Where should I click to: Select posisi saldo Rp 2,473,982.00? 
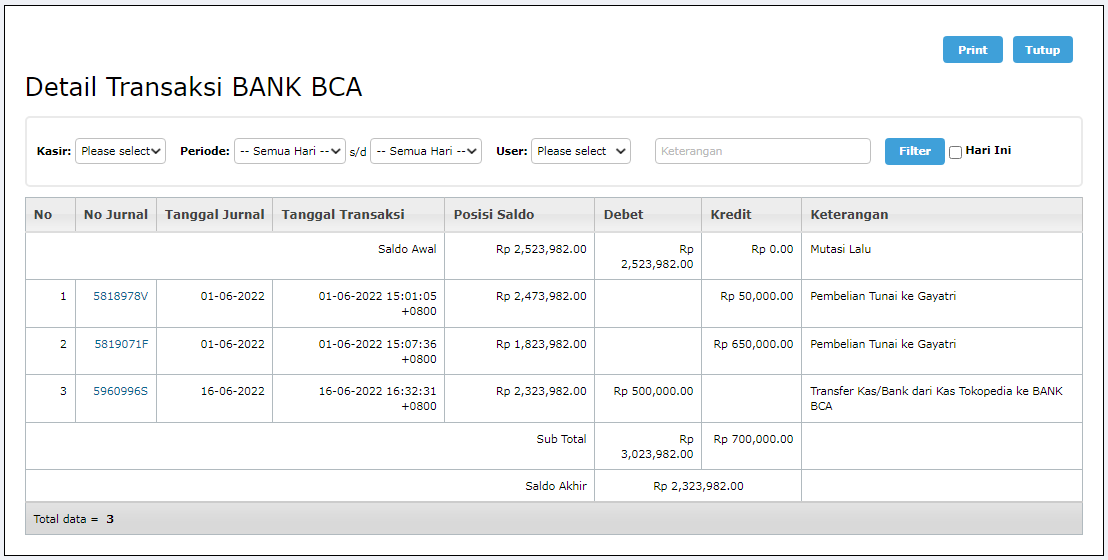(x=541, y=296)
